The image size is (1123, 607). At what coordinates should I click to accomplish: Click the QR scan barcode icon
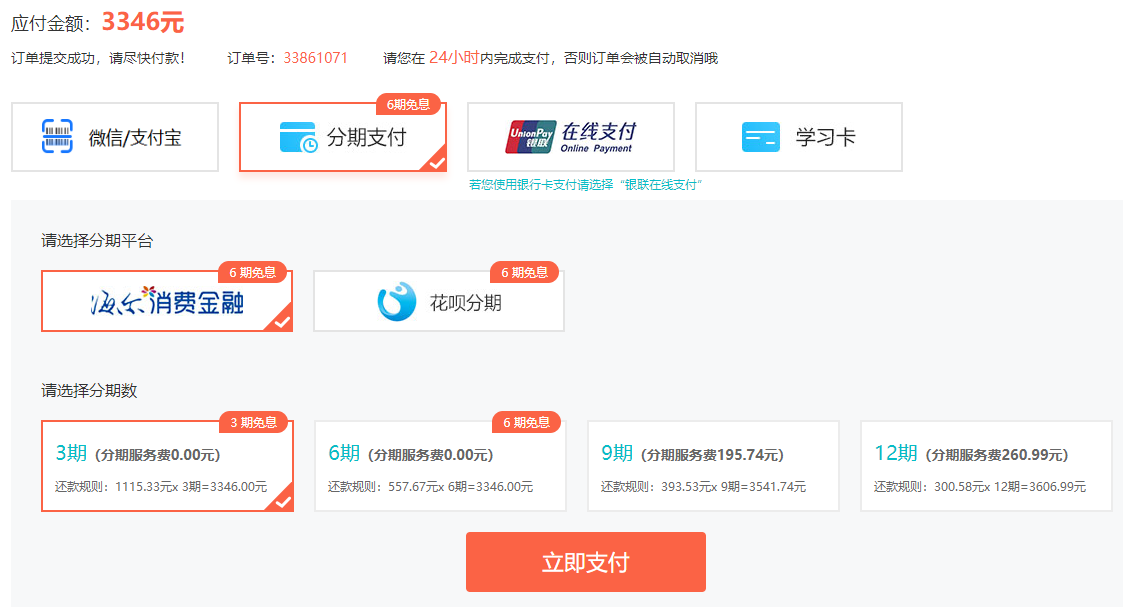[x=57, y=136]
